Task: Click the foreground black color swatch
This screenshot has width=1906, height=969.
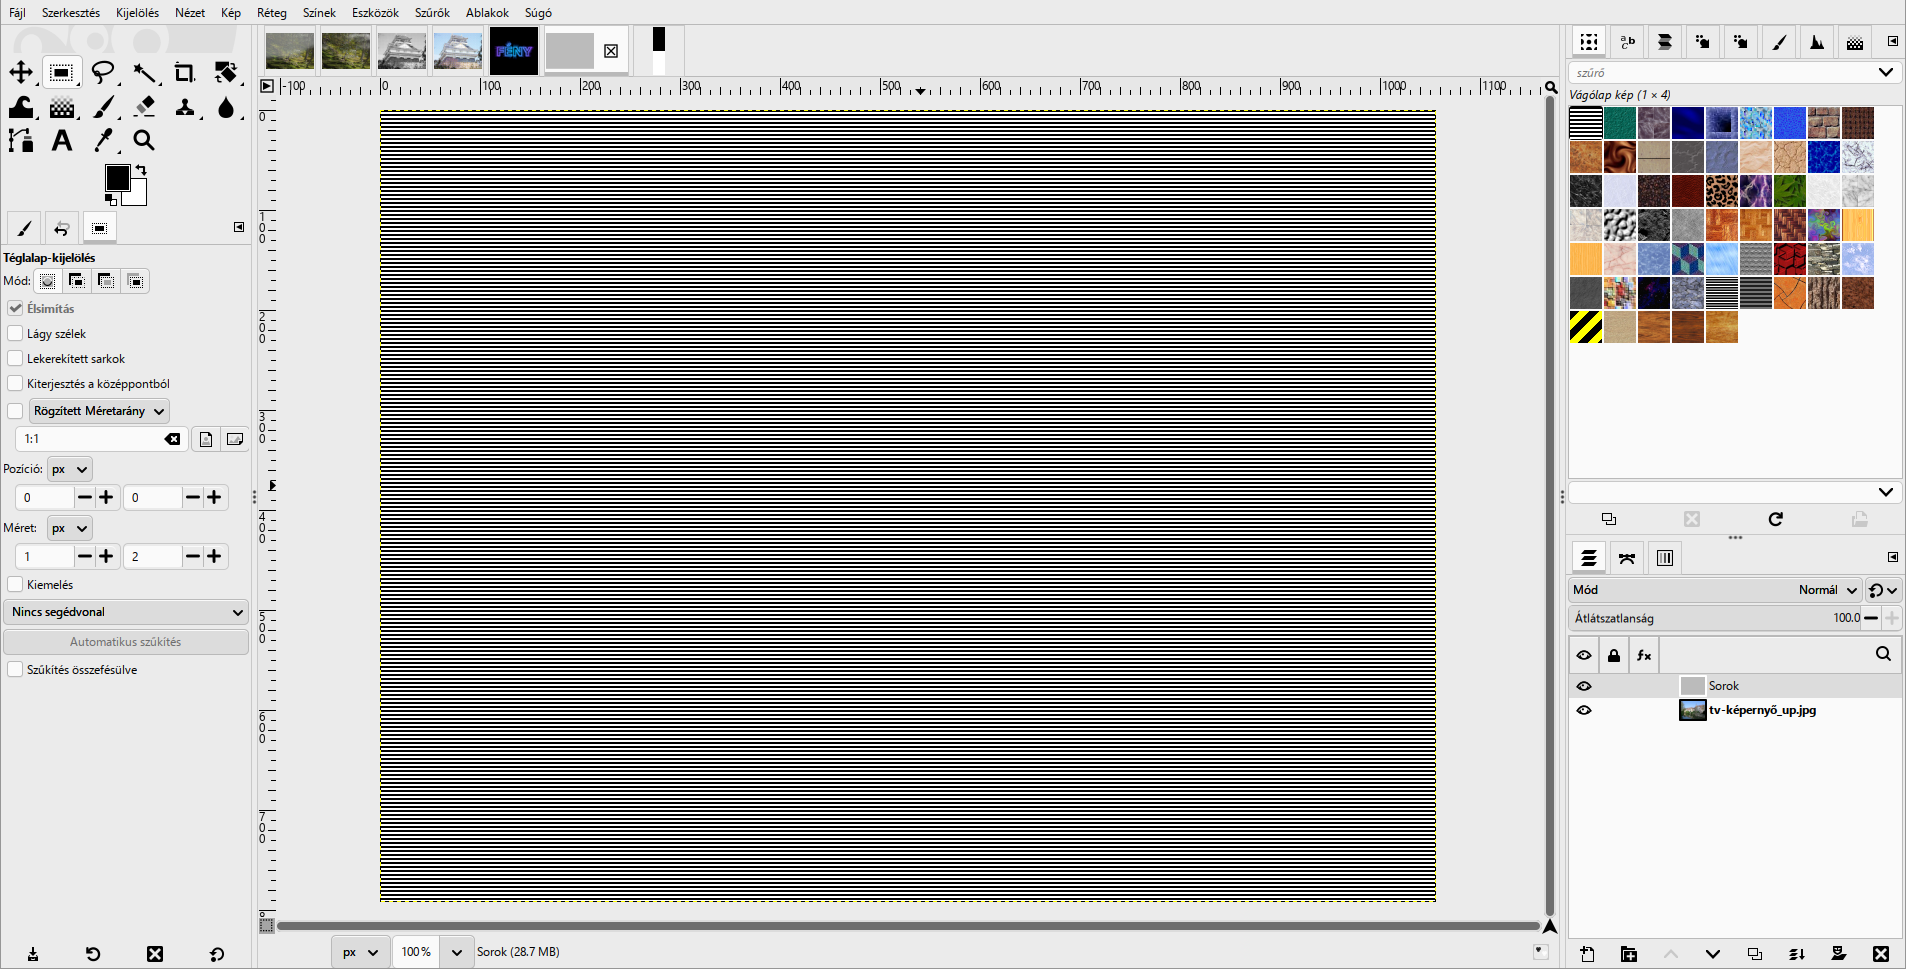Action: [116, 177]
